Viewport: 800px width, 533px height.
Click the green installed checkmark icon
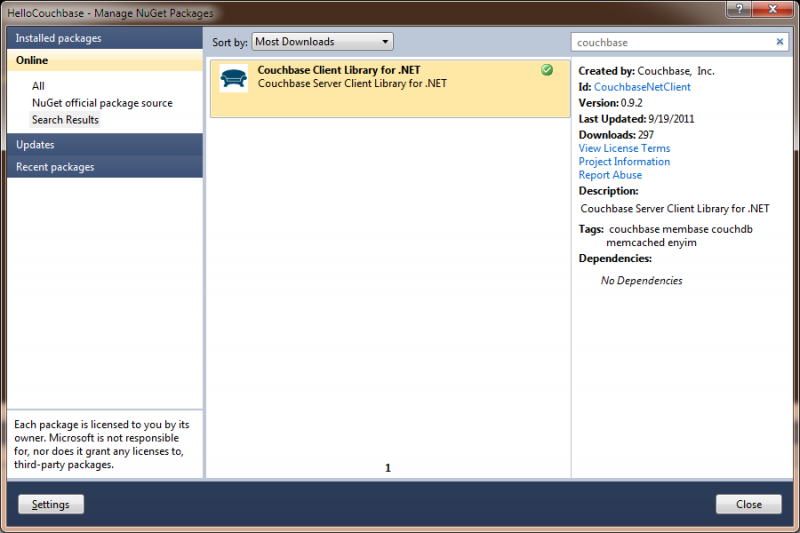tap(547, 70)
